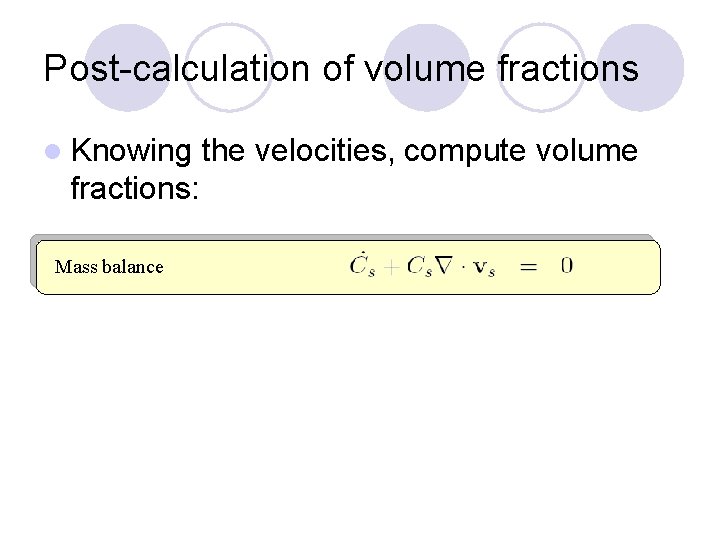Select the rightmost filled lavender circle
Image resolution: width=720 pixels, height=540 pixels.
[641, 68]
